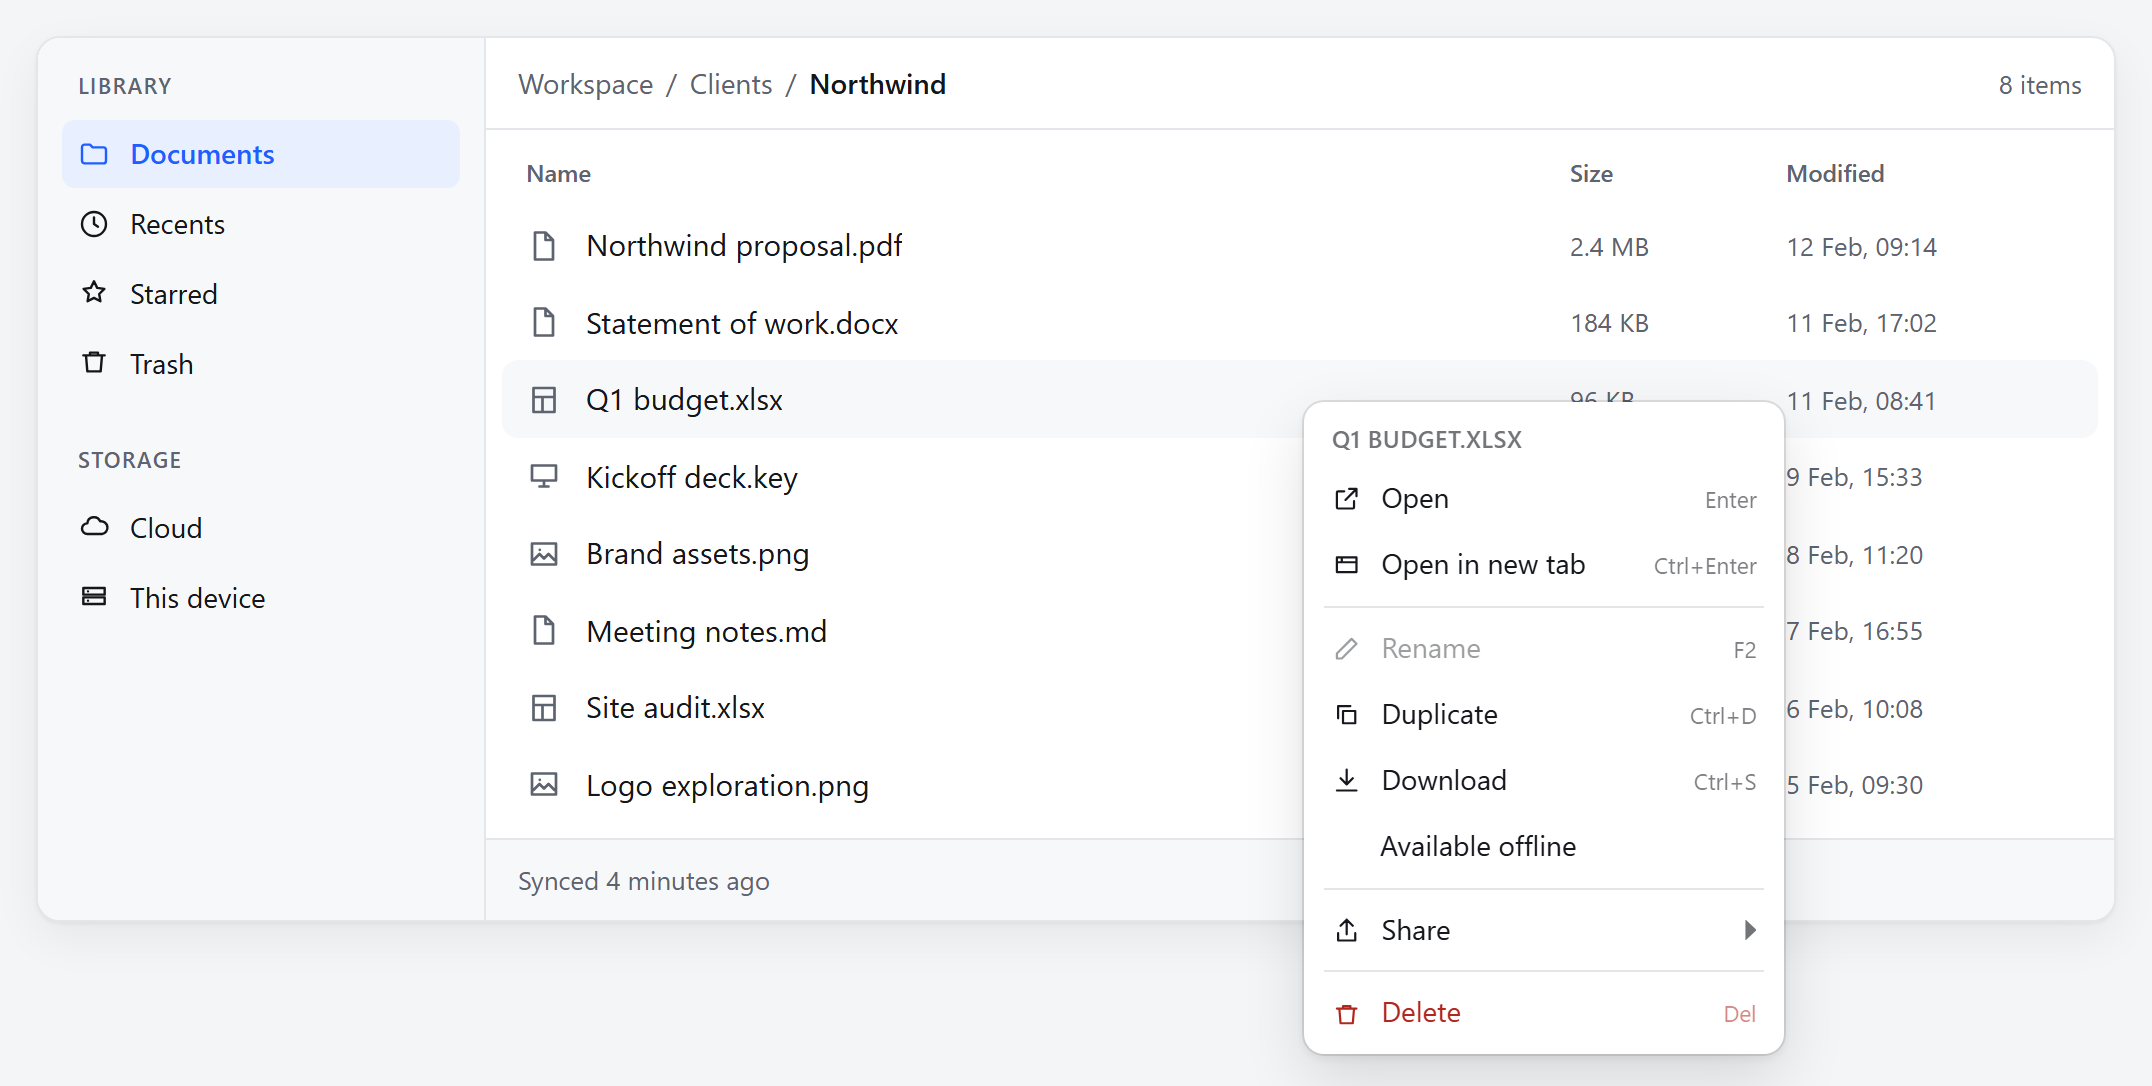The width and height of the screenshot is (2152, 1086).
Task: Click the Starred star icon
Action: 94,293
